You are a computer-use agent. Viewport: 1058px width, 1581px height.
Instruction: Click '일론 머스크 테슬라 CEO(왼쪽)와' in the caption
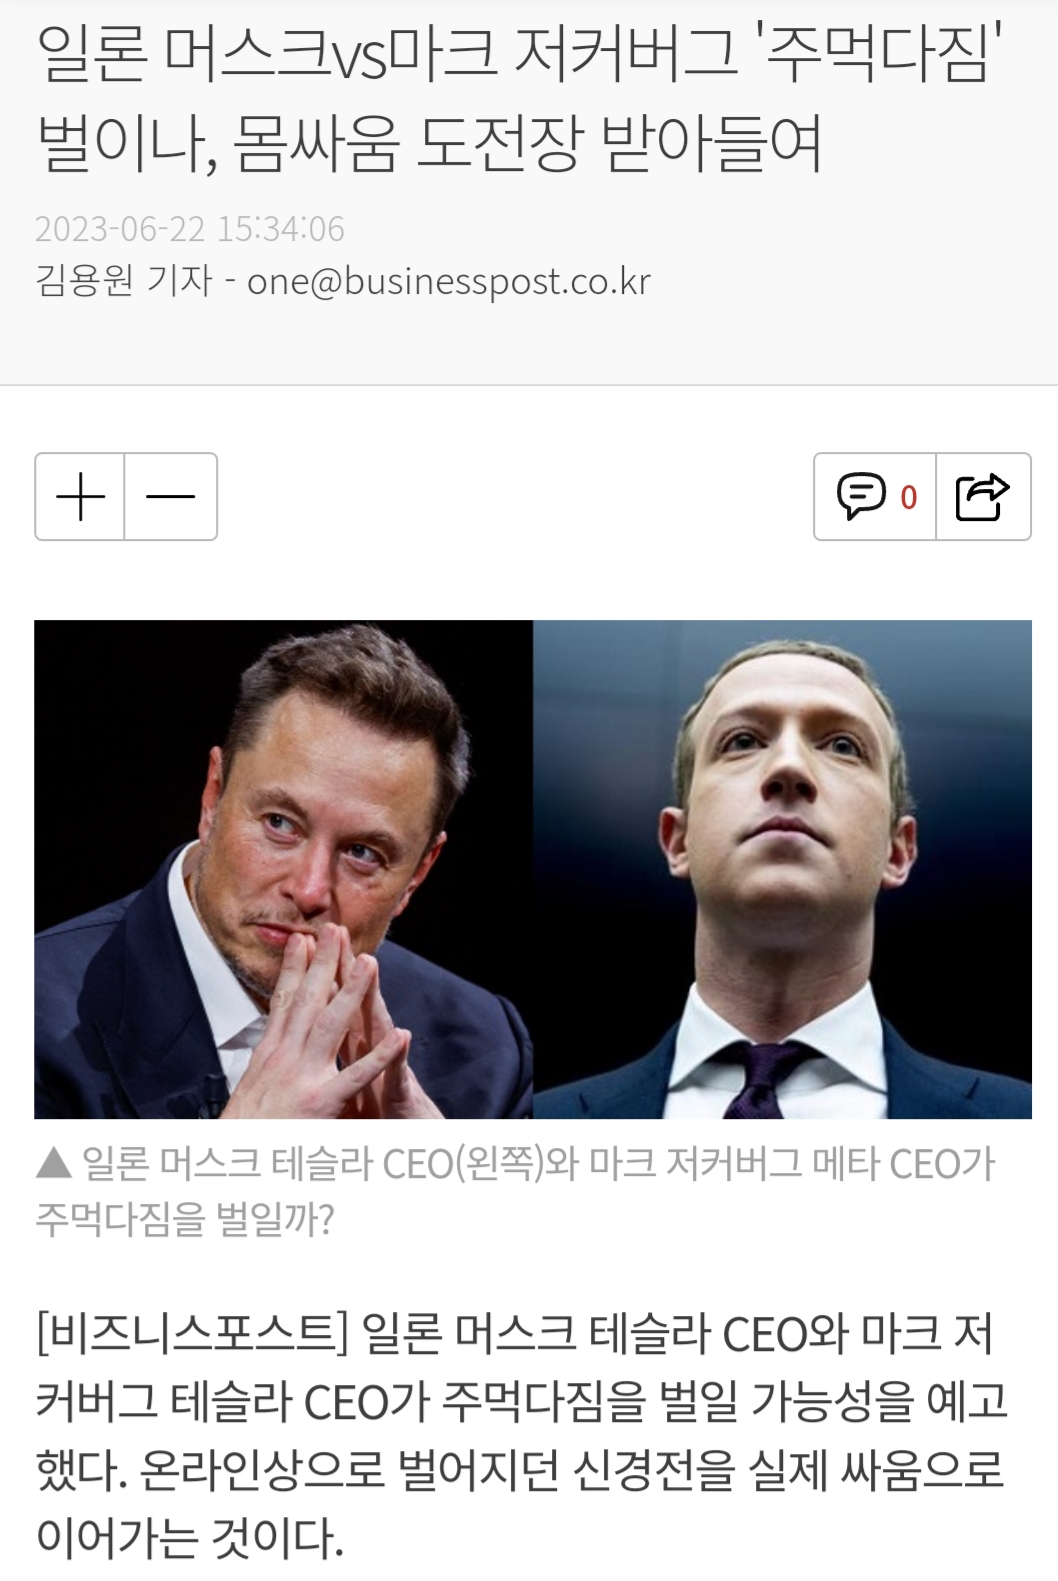coord(330,1163)
